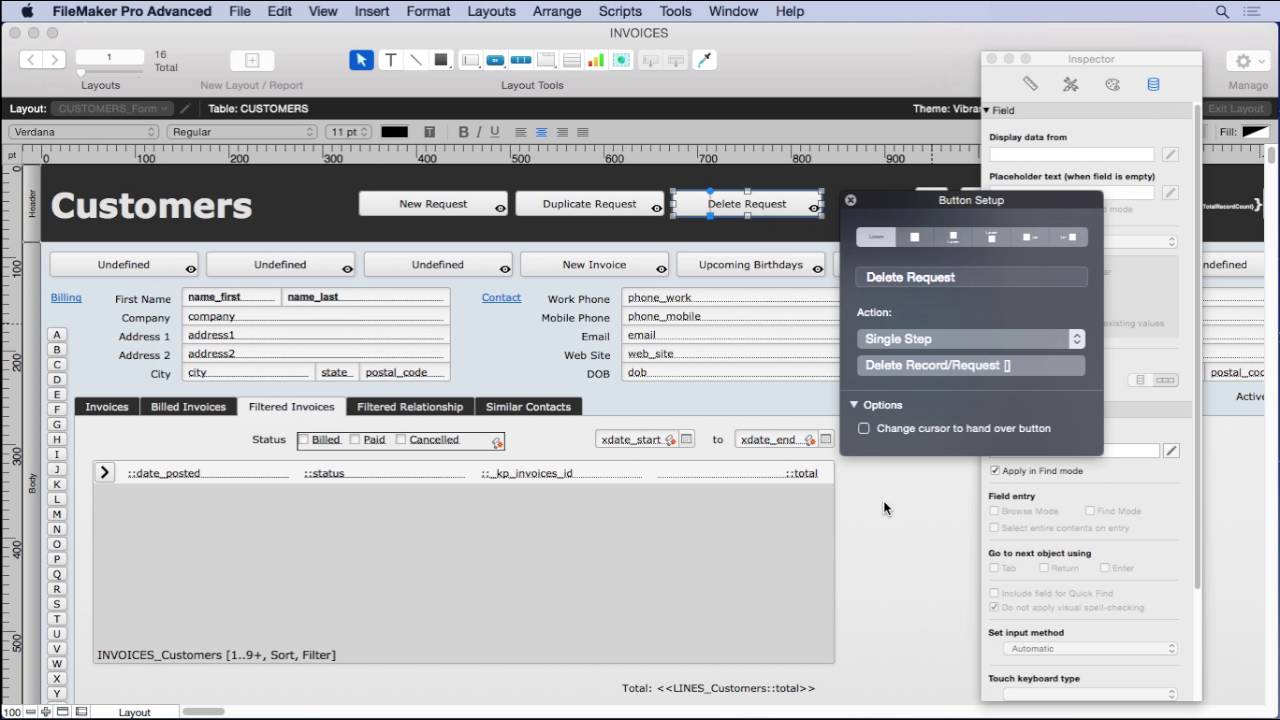
Task: Select the Line tool
Action: tap(416, 60)
